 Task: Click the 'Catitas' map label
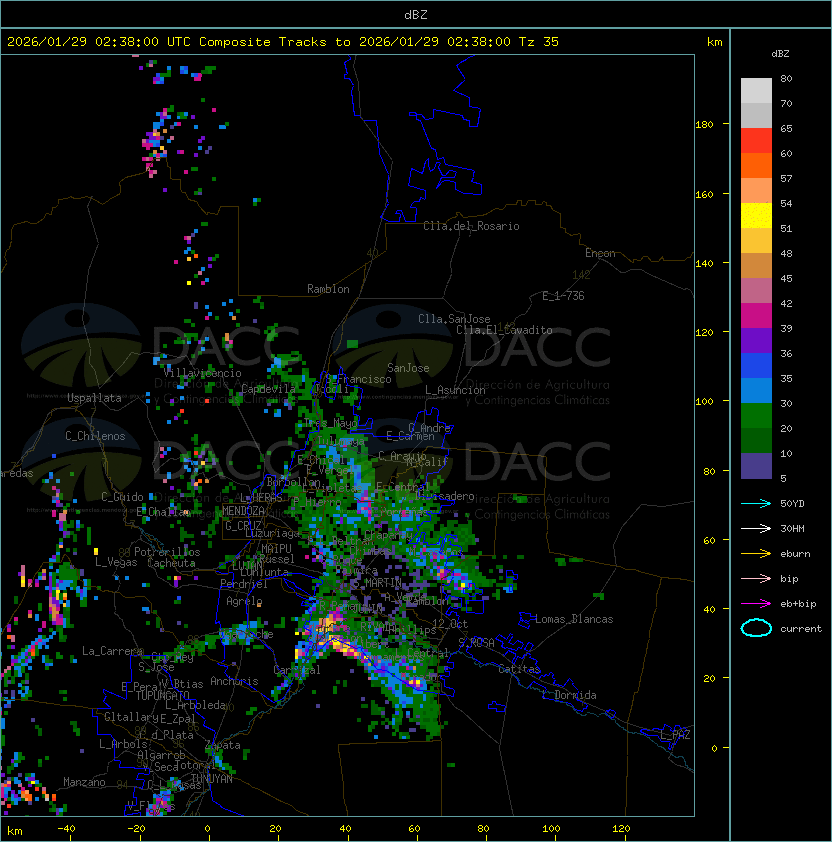click(x=519, y=669)
